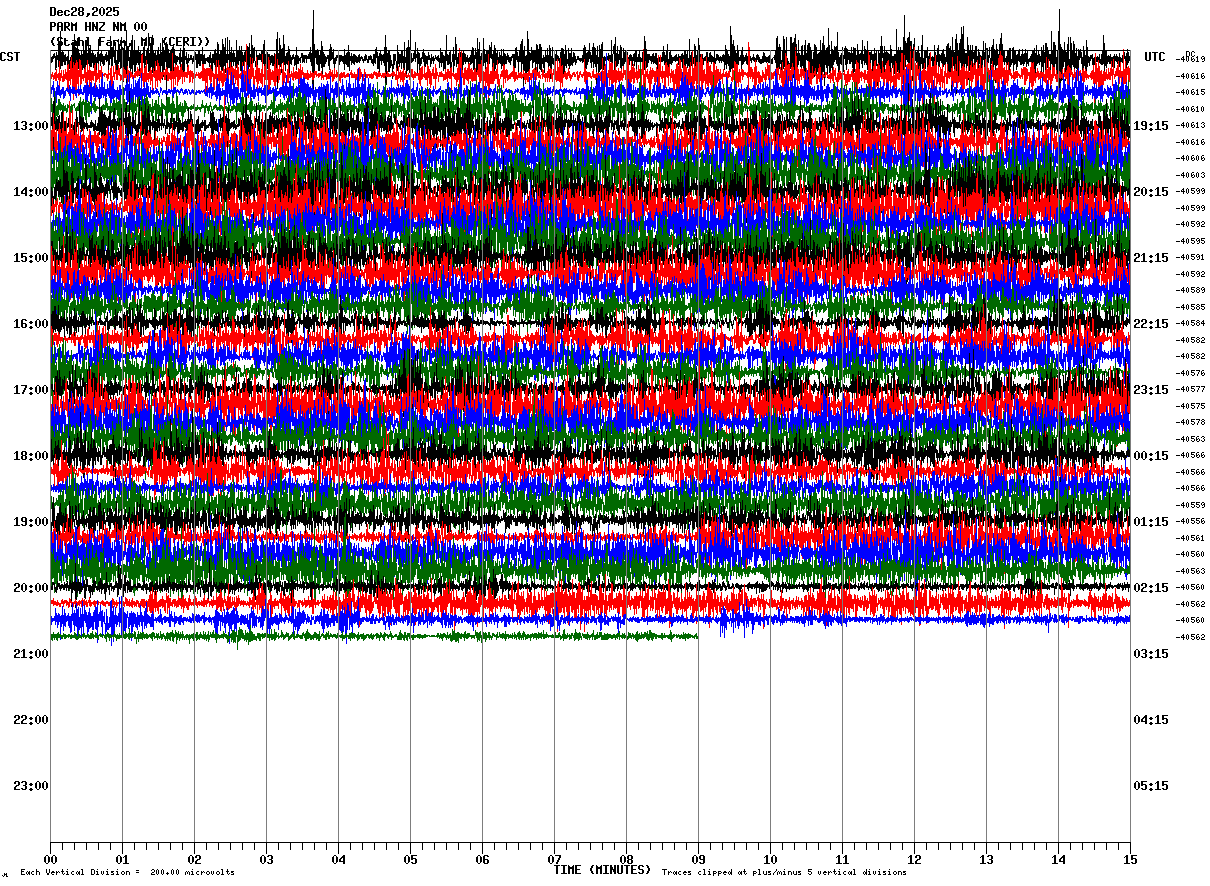Select the DC offset value -40595
Image resolution: width=1210 pixels, height=886 pixels.
[1191, 241]
